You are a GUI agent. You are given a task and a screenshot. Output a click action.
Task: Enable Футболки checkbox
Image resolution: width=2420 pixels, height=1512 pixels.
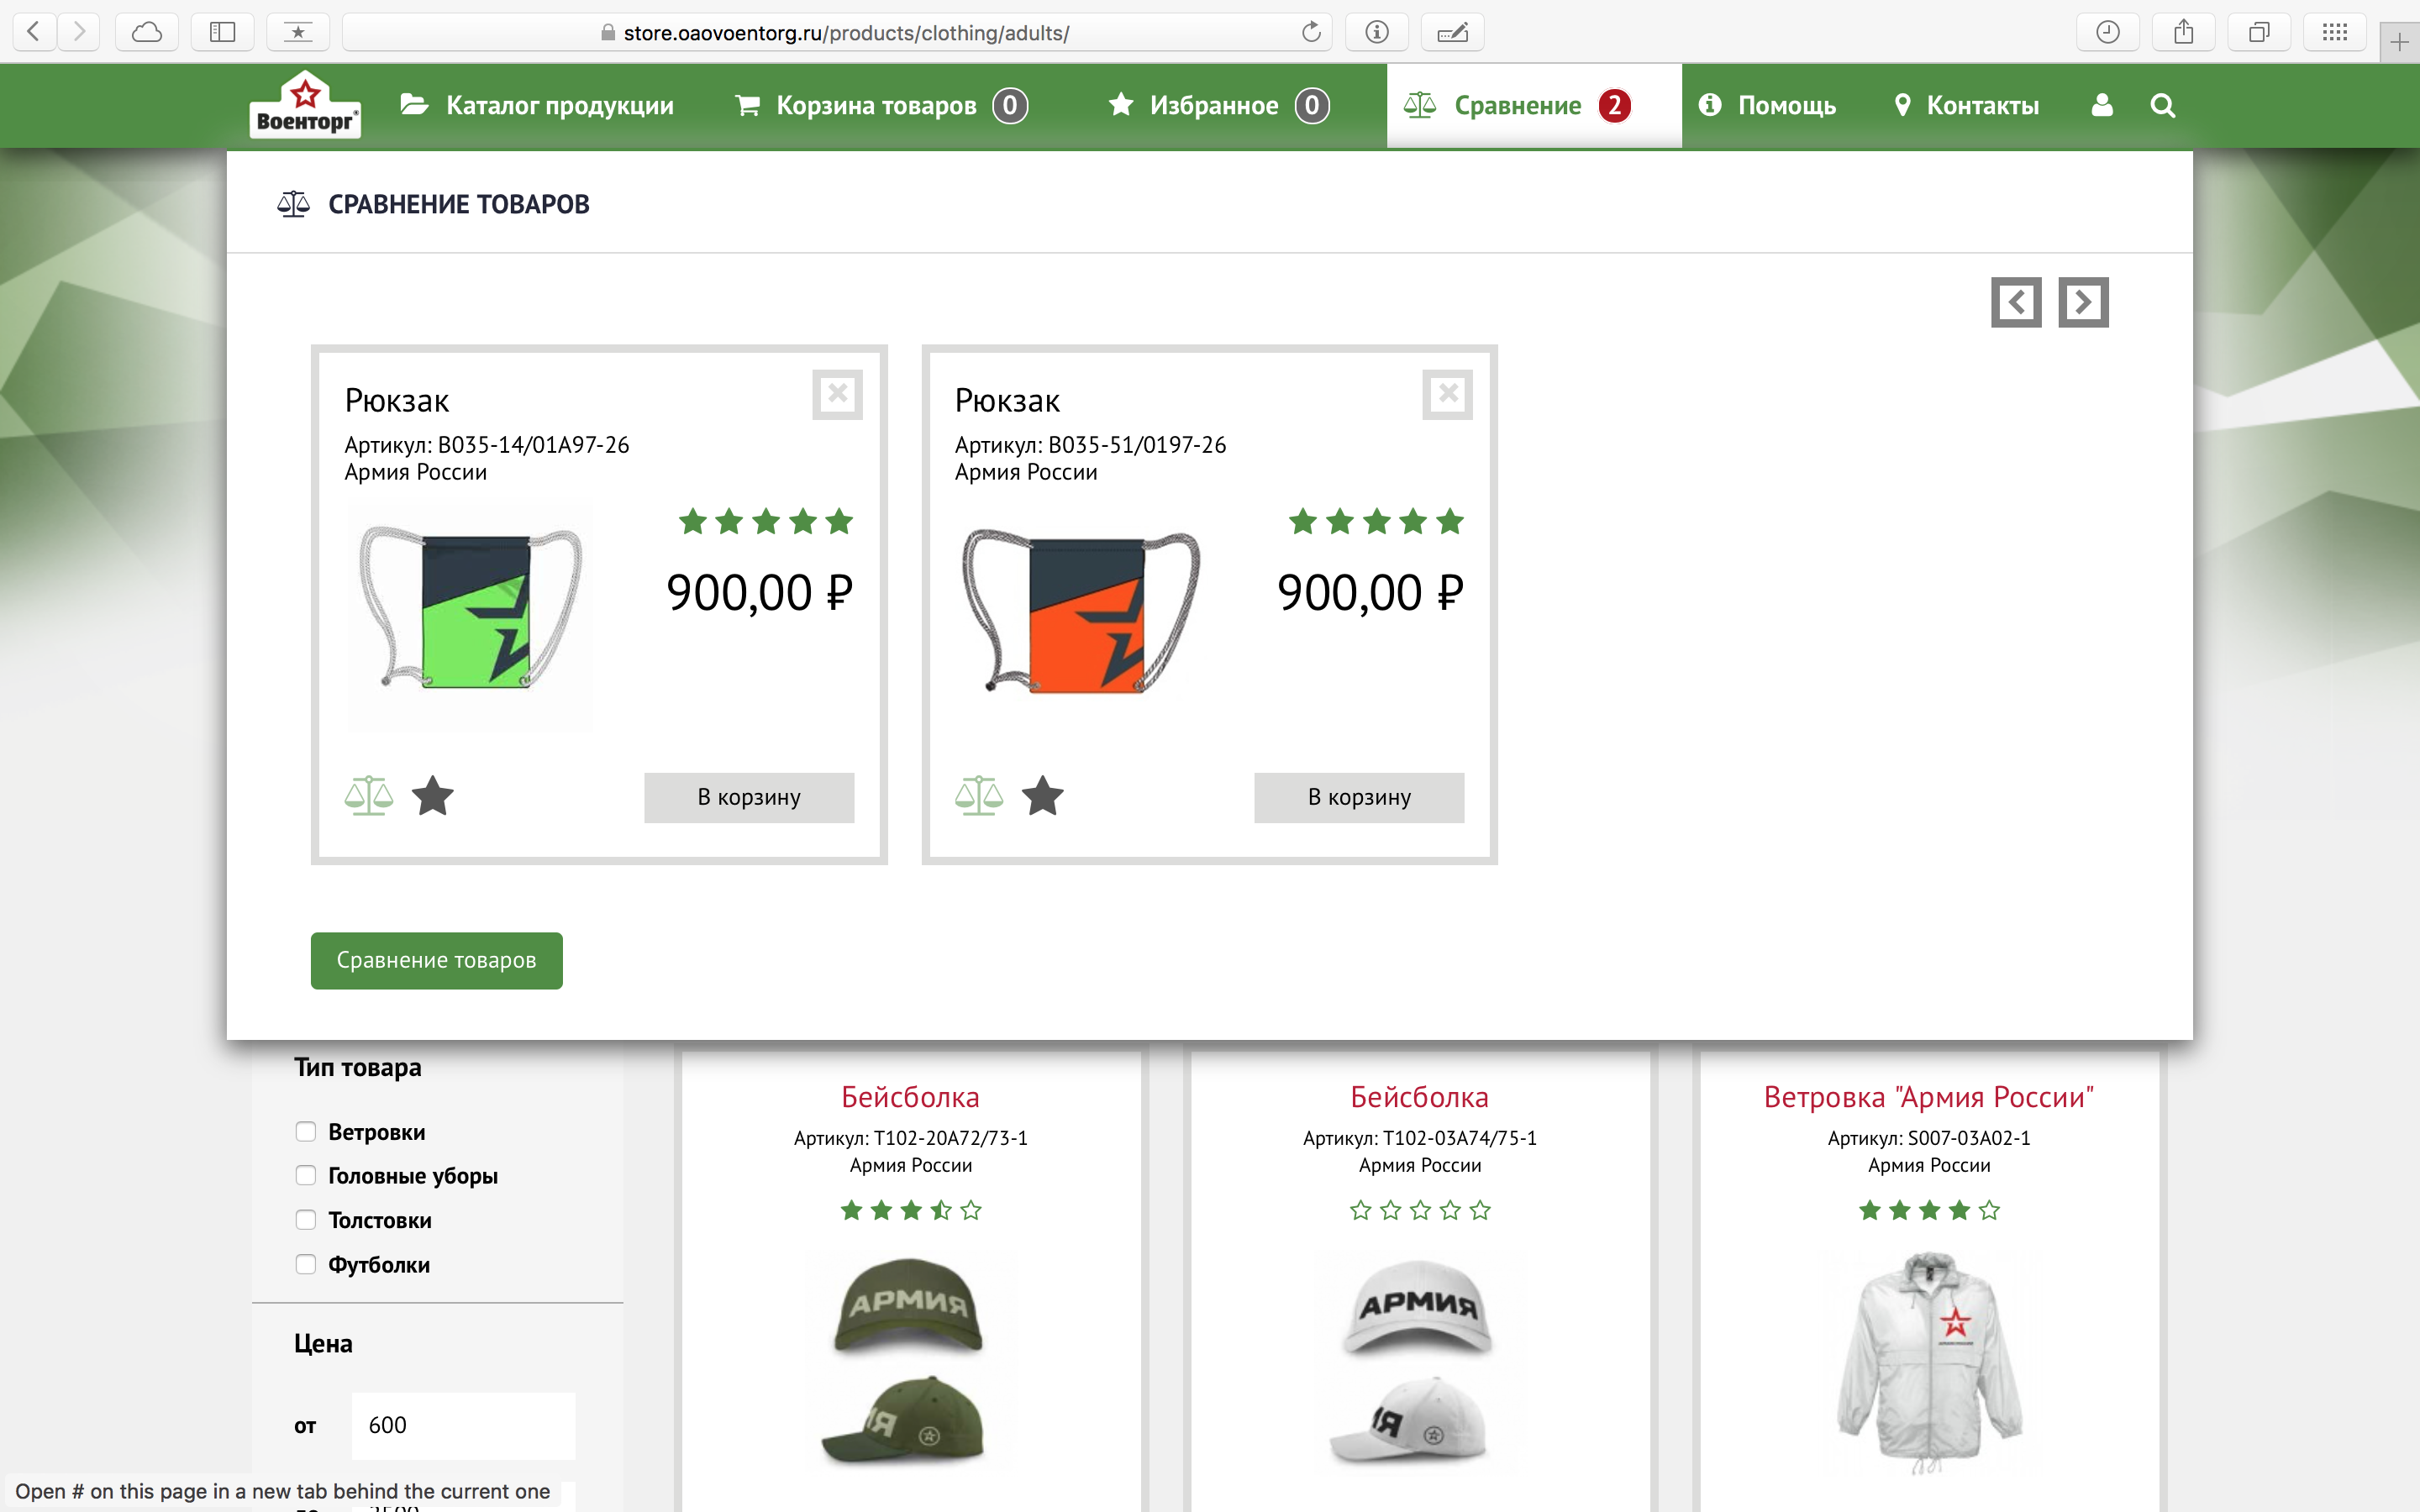[306, 1264]
